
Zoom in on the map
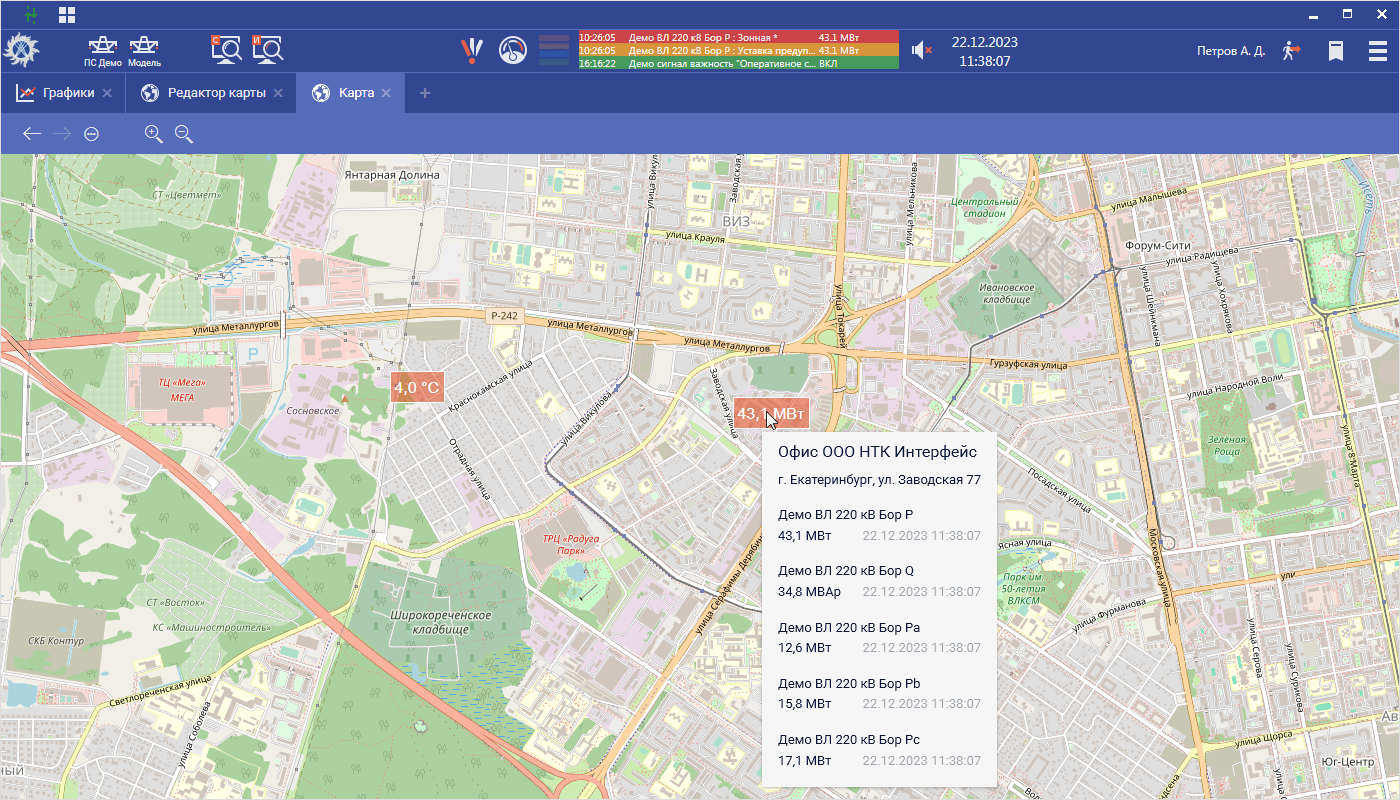click(154, 133)
